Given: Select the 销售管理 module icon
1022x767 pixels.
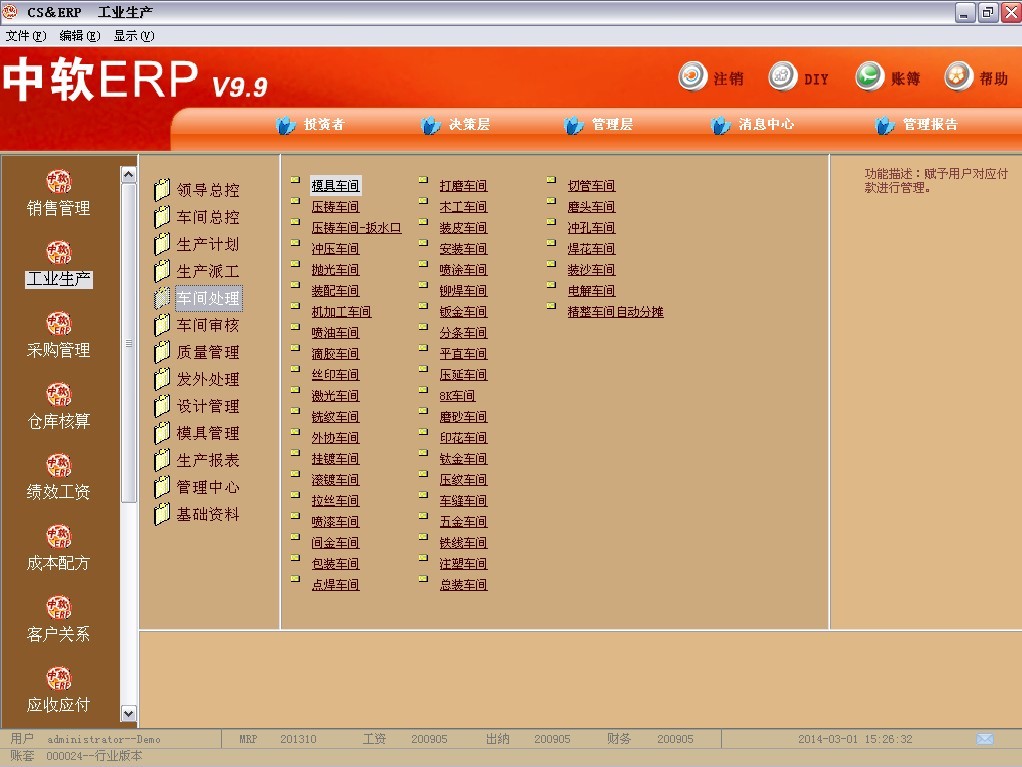Looking at the screenshot, I should (x=59, y=183).
